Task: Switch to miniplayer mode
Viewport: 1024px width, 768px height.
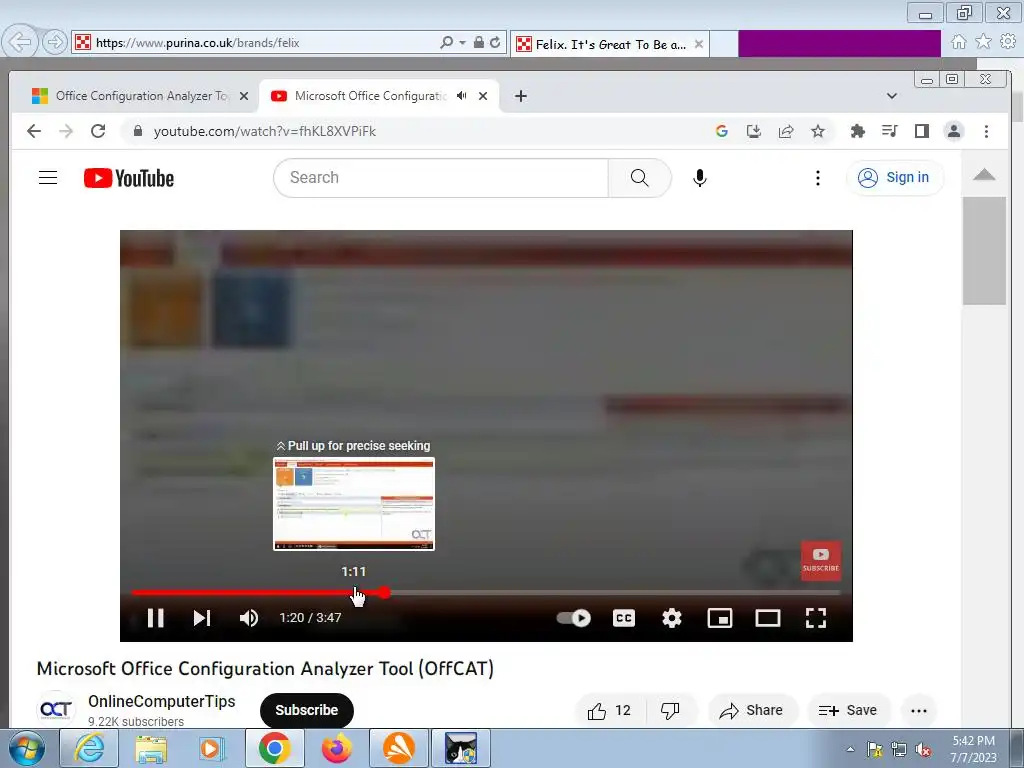Action: point(720,618)
